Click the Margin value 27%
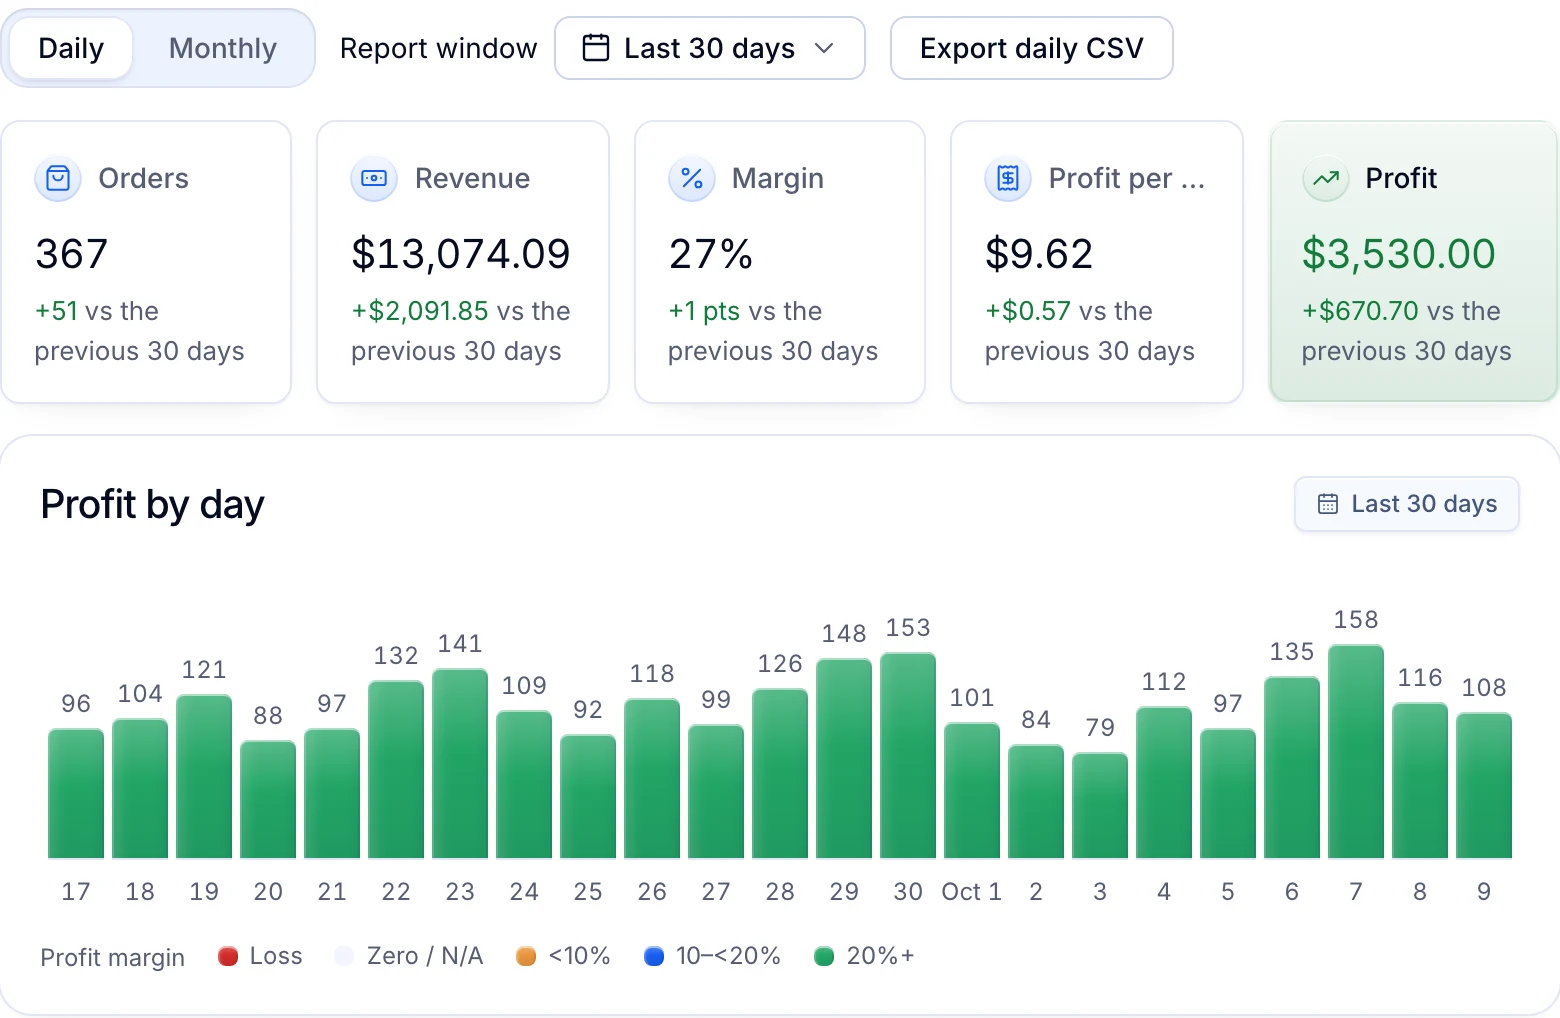This screenshot has width=1560, height=1018. (x=711, y=254)
